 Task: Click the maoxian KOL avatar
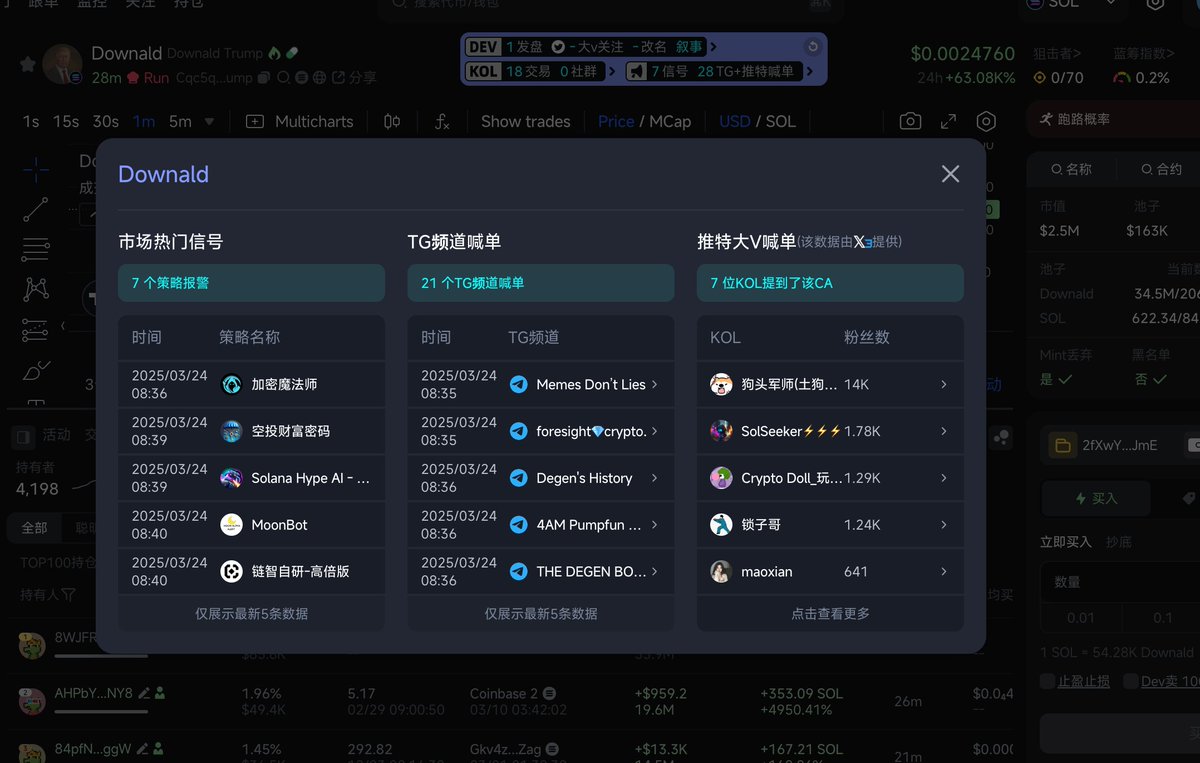(721, 572)
